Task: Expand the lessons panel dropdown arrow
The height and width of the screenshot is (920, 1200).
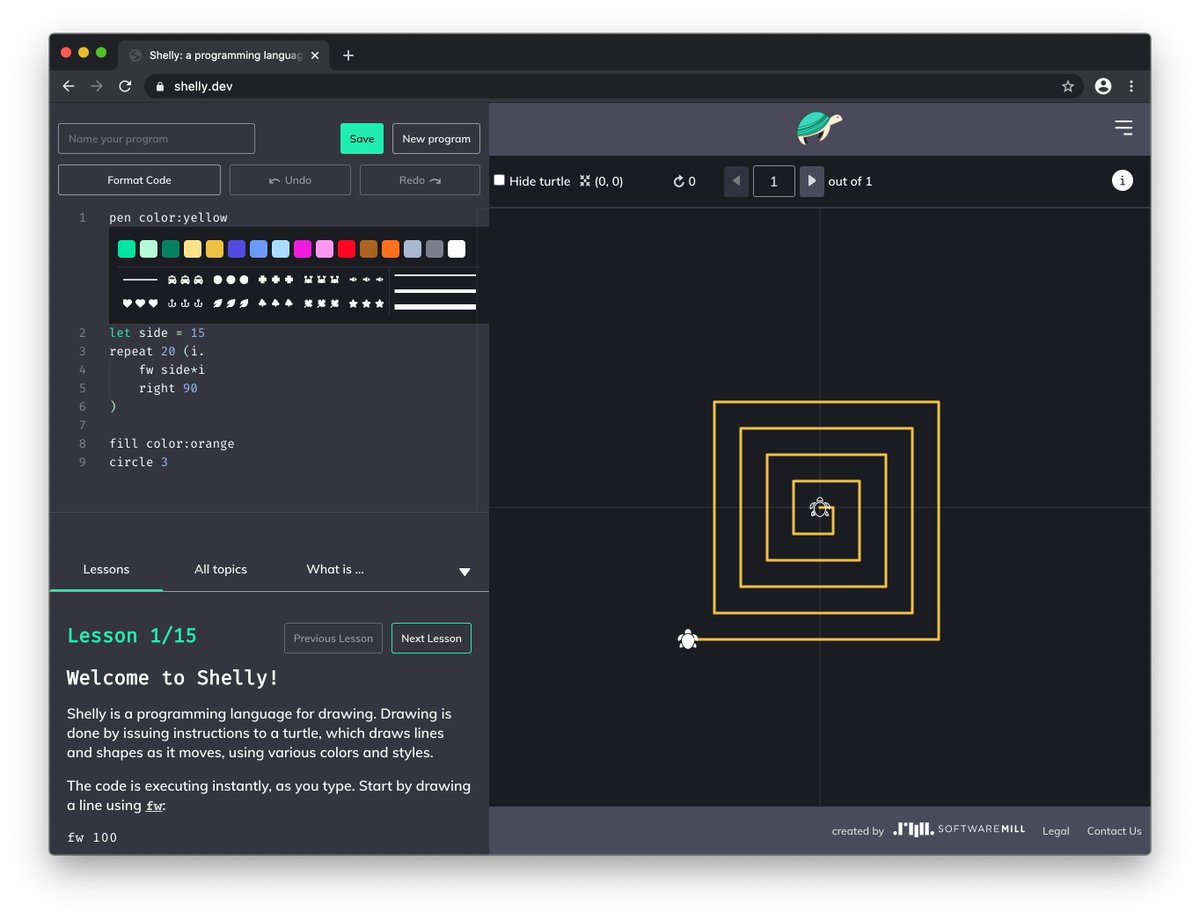Action: 464,572
